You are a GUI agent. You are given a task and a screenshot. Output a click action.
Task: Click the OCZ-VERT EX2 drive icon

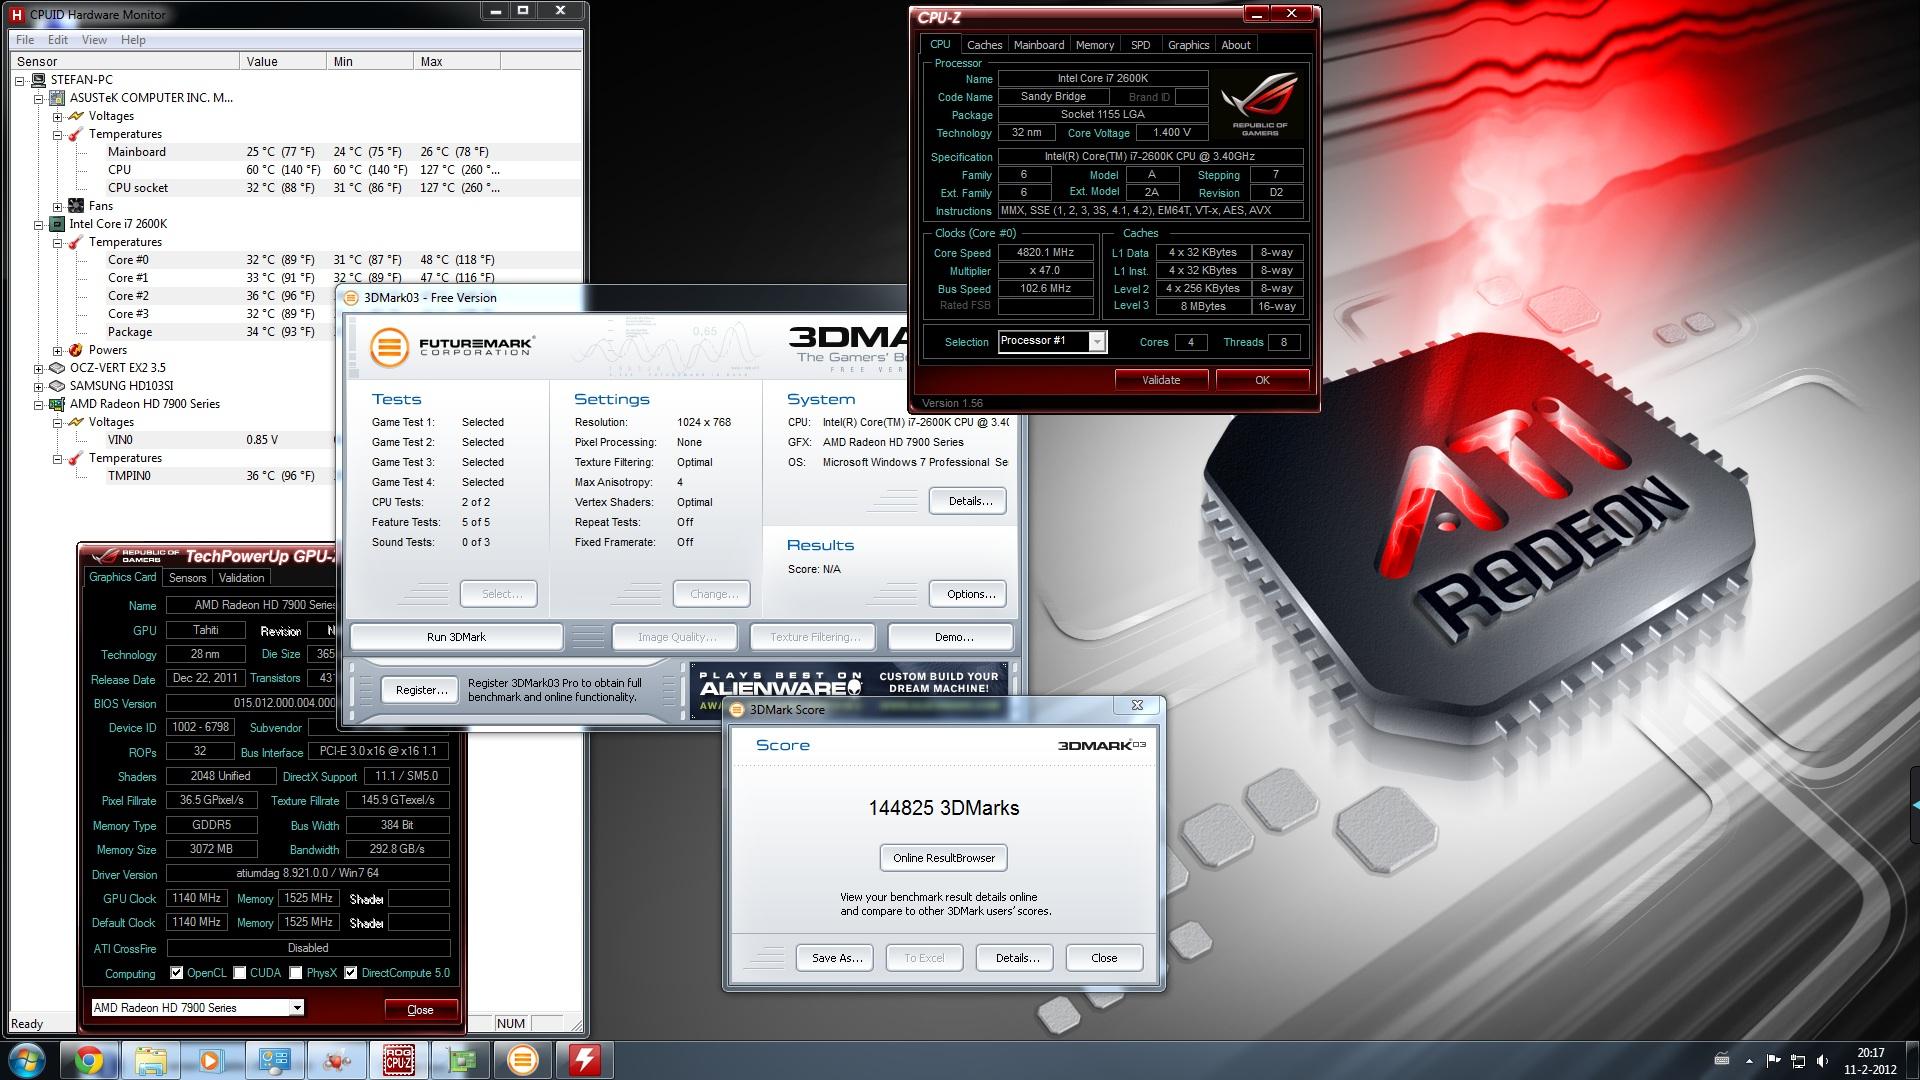[x=58, y=368]
